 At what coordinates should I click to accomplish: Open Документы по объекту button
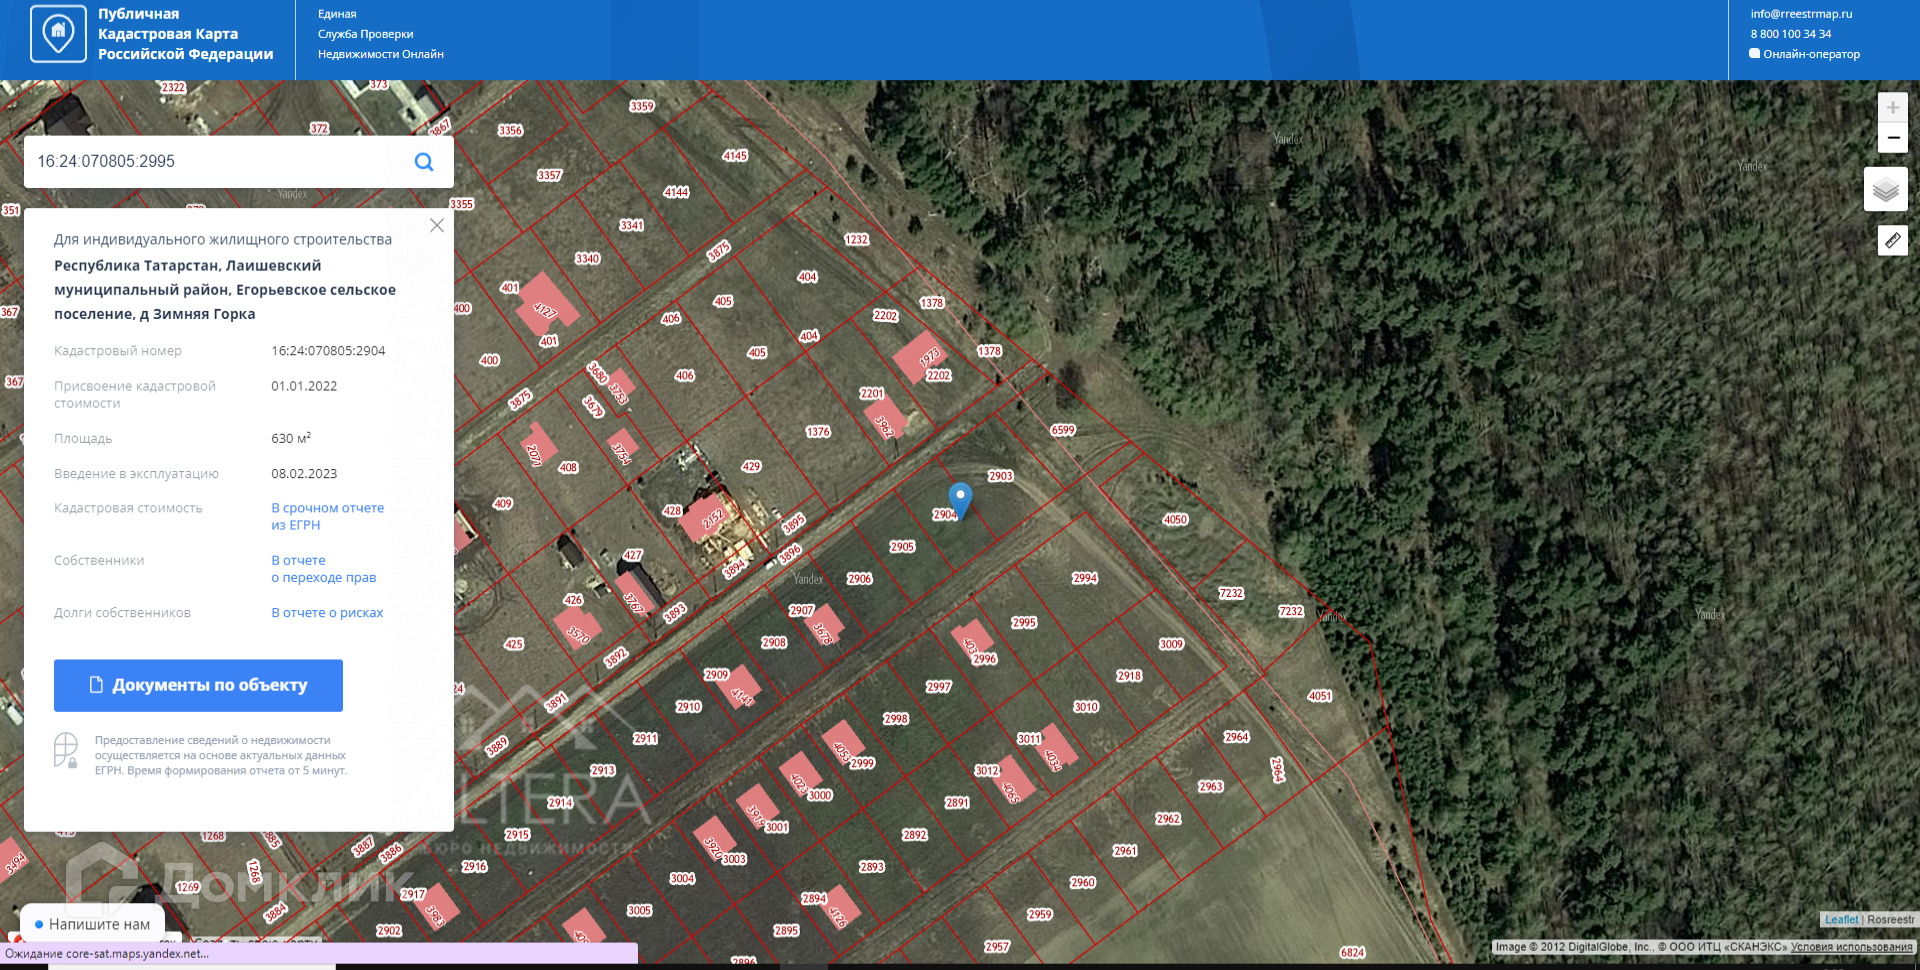click(x=198, y=685)
